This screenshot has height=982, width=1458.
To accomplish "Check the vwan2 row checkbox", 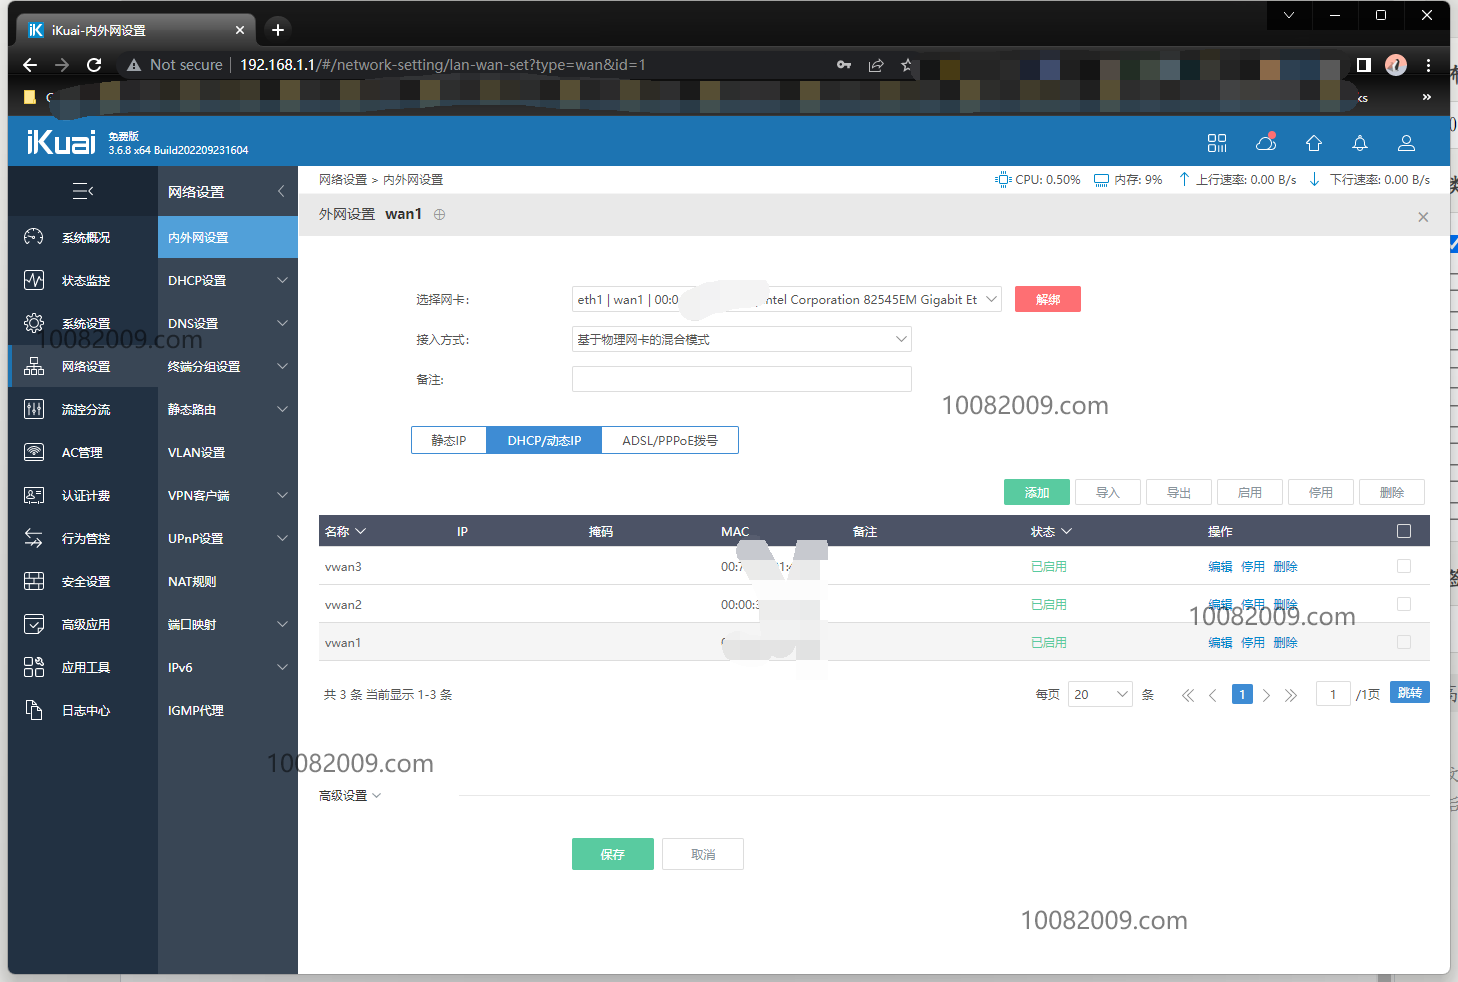I will (1404, 604).
